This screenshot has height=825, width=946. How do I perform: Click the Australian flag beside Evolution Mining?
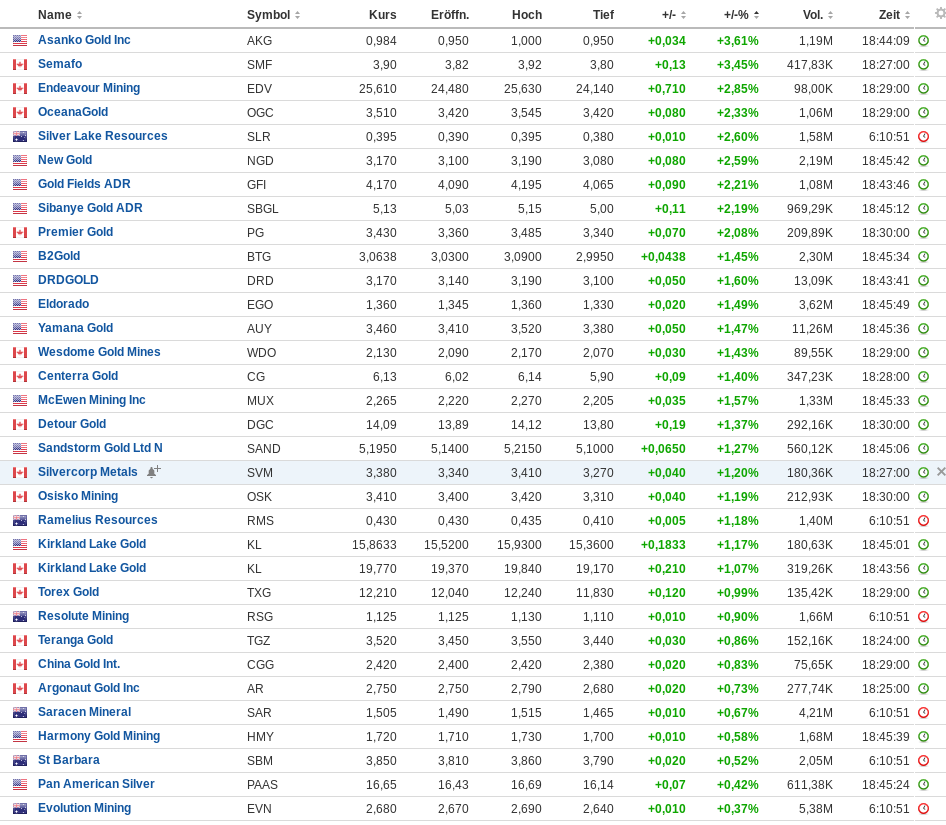20,809
